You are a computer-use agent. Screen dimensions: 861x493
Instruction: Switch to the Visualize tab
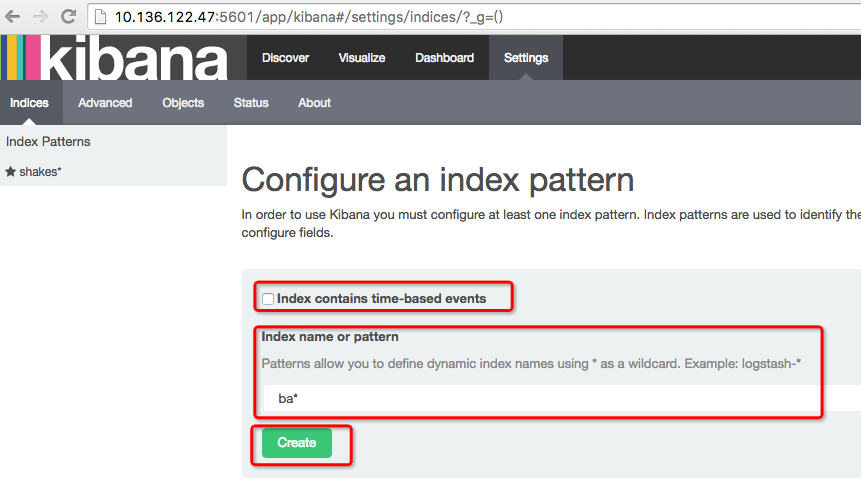[x=362, y=58]
